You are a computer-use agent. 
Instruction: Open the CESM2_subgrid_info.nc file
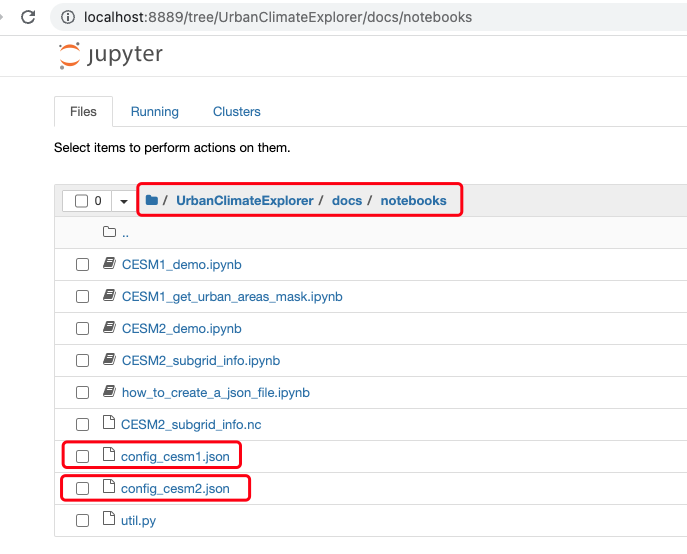pos(191,425)
